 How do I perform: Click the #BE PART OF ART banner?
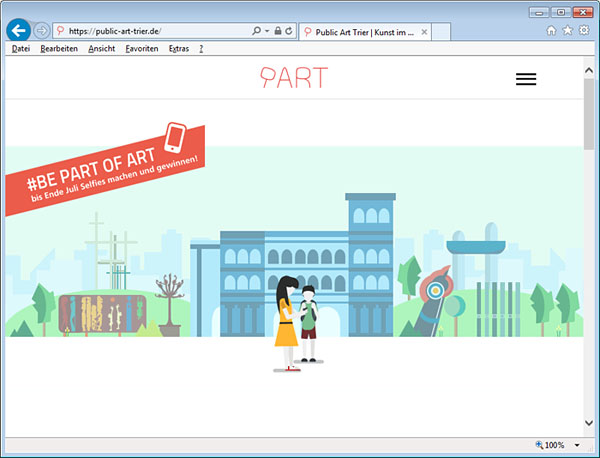coord(105,171)
